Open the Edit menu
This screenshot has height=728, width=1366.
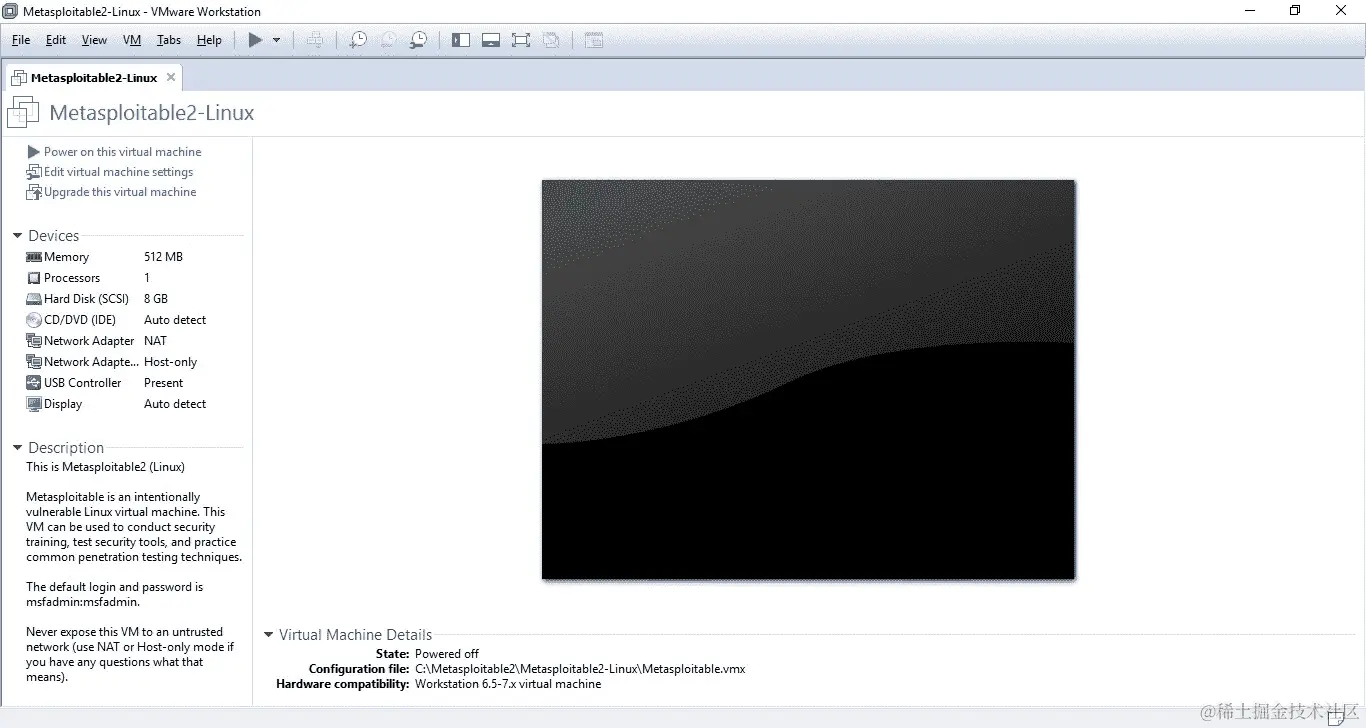[56, 40]
